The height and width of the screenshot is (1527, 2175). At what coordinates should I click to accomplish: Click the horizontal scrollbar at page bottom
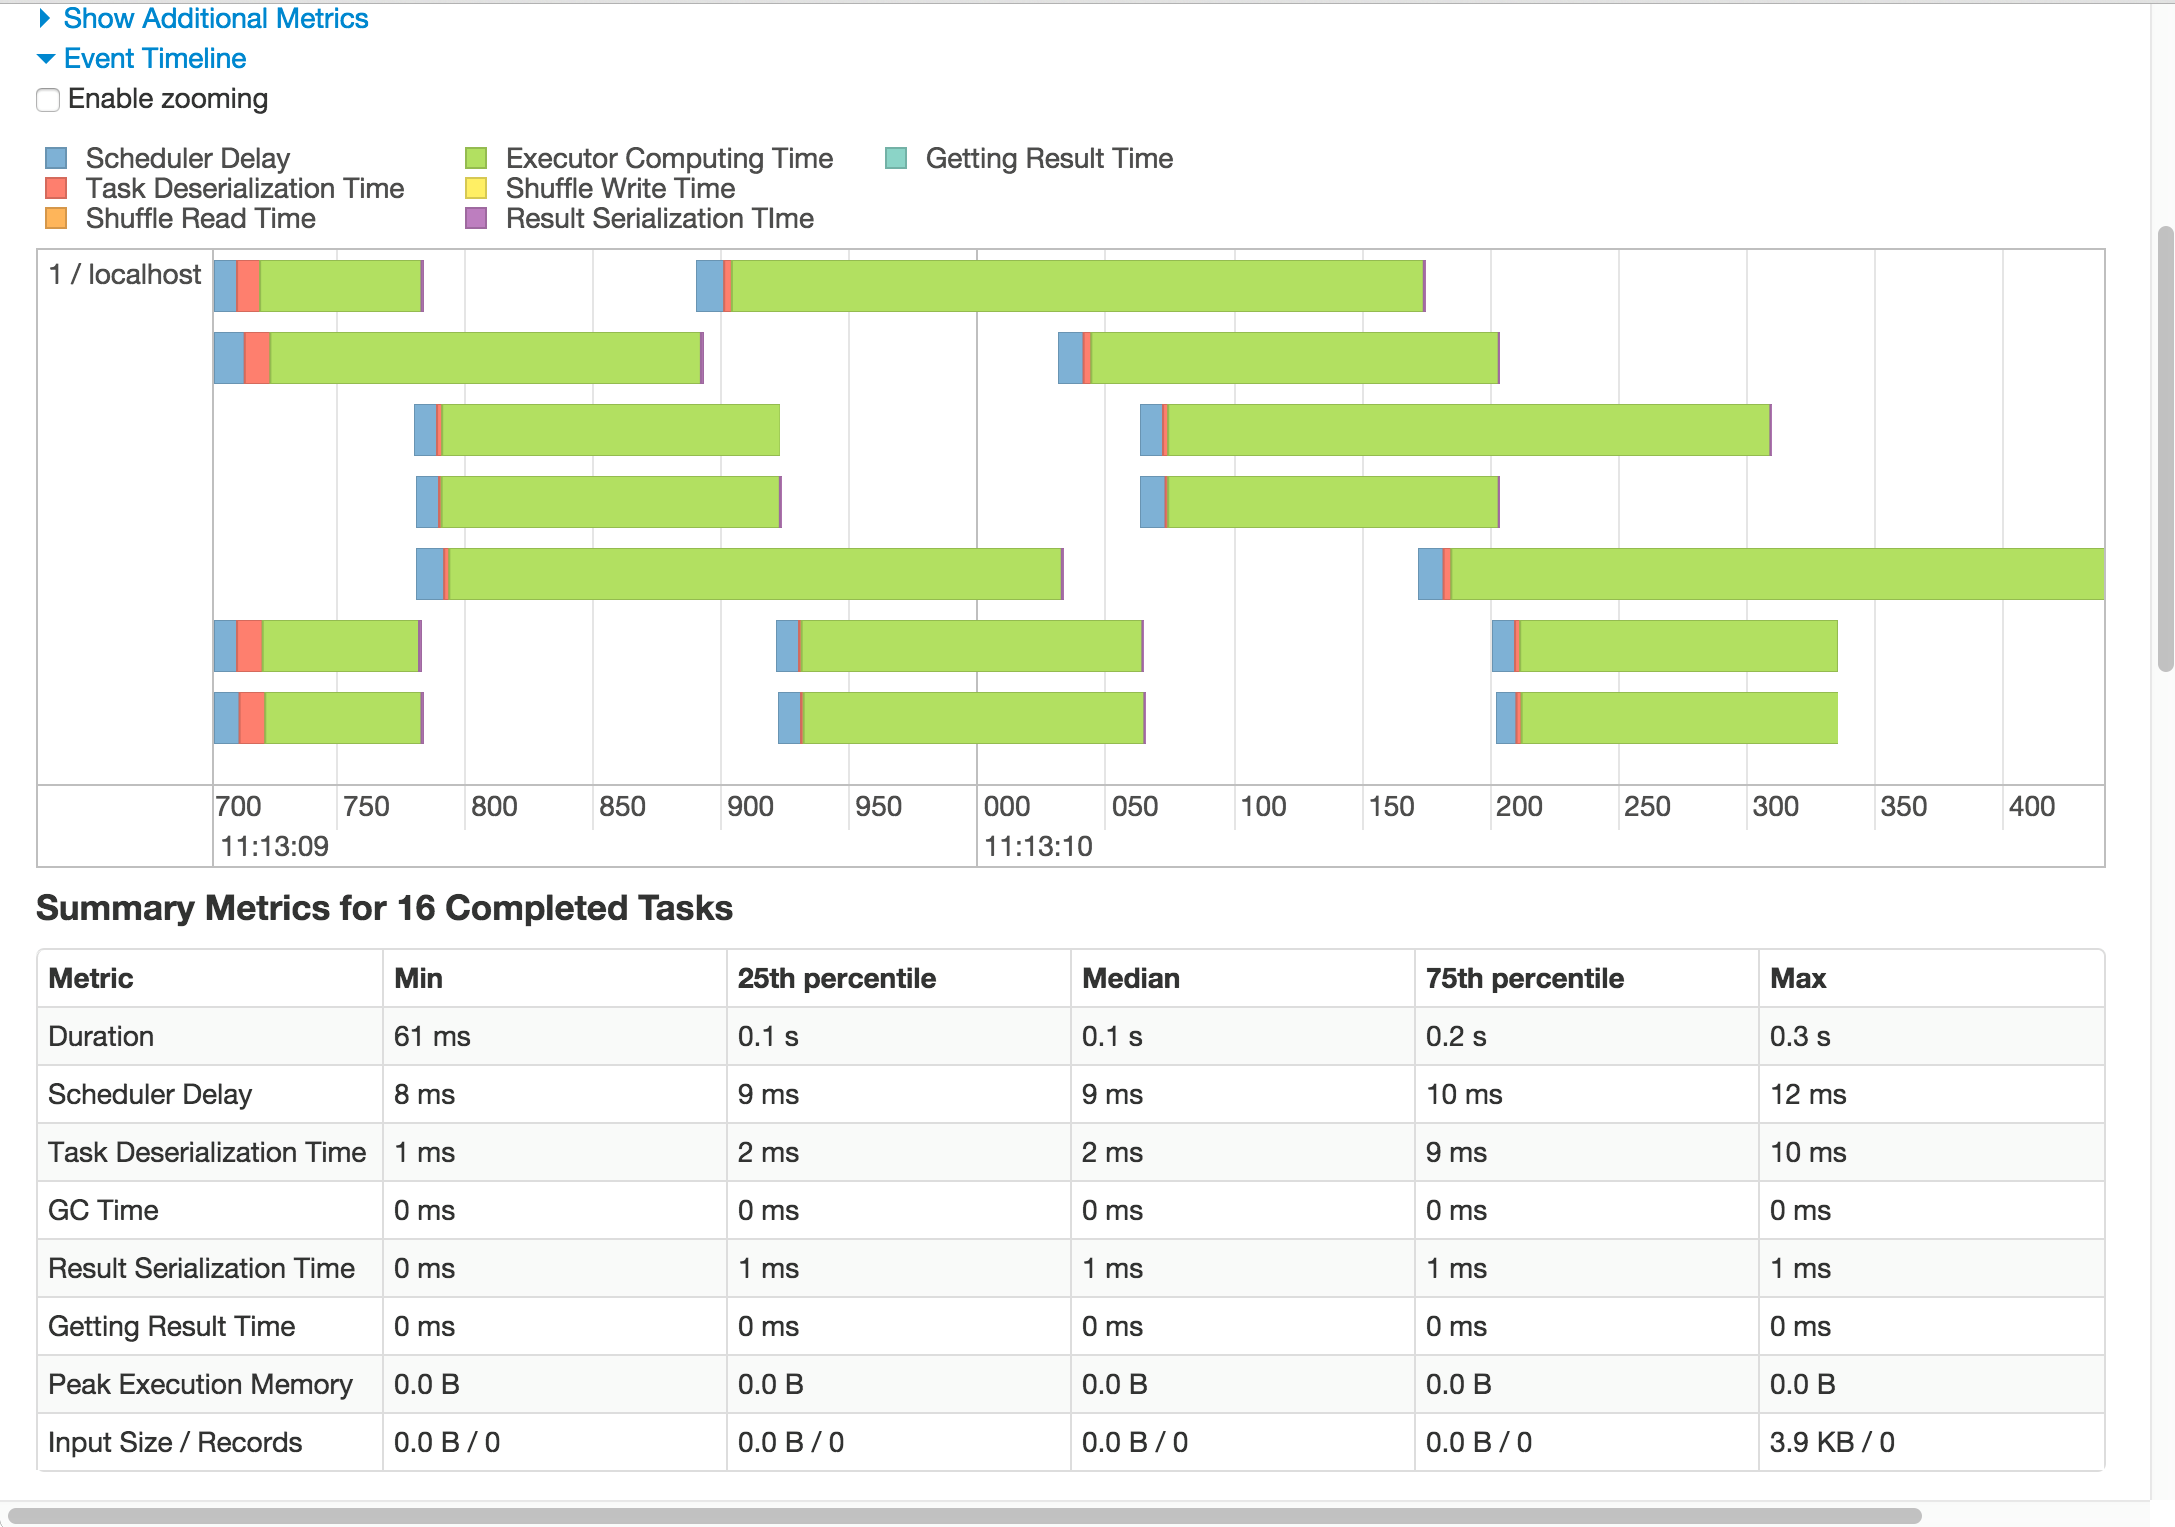[x=964, y=1516]
